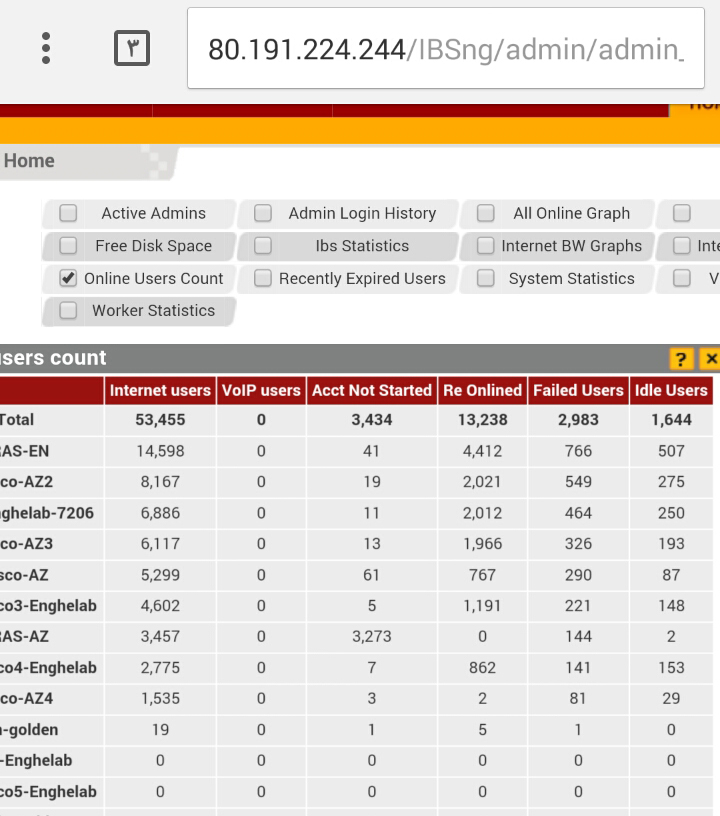Enable the Internet BW Graphs checkbox
This screenshot has width=720, height=816.
tap(485, 246)
